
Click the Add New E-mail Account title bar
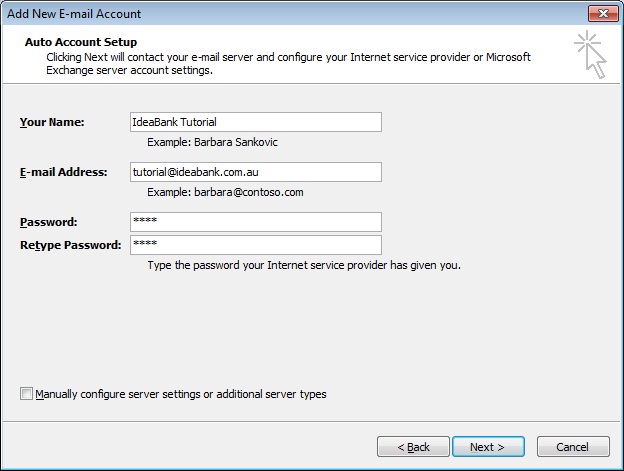coord(294,14)
